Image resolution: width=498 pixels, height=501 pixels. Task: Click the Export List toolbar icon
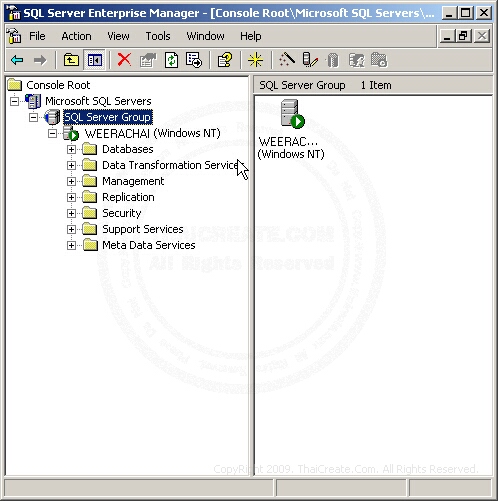194,60
